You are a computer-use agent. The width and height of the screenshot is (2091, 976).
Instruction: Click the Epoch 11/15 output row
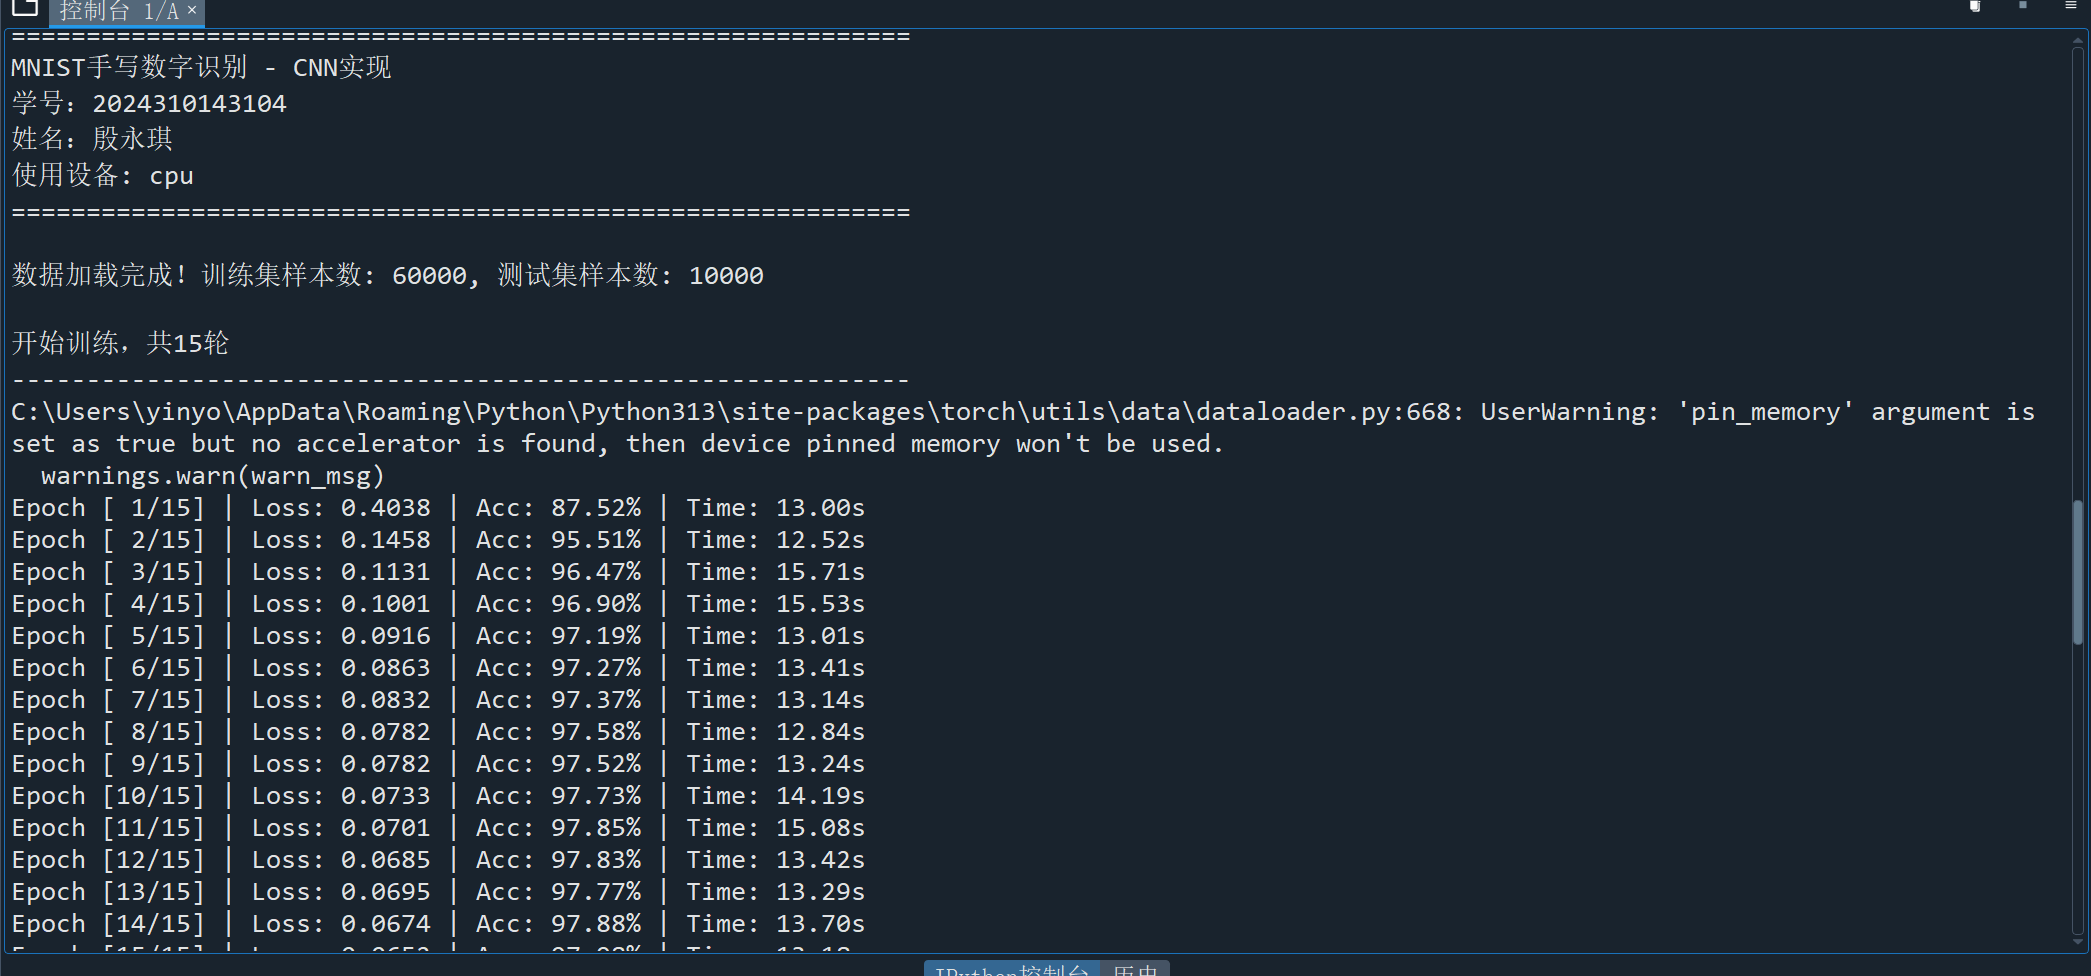point(438,827)
